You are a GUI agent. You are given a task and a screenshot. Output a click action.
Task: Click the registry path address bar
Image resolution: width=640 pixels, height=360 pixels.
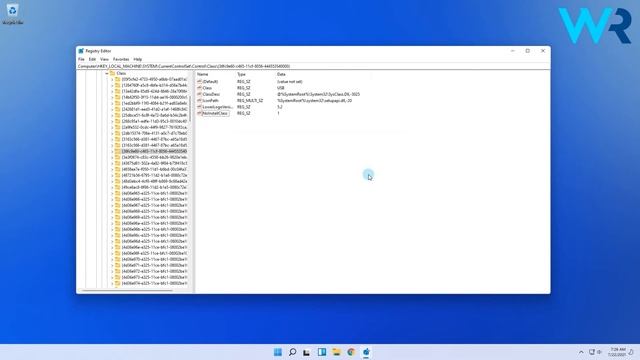[x=313, y=66]
